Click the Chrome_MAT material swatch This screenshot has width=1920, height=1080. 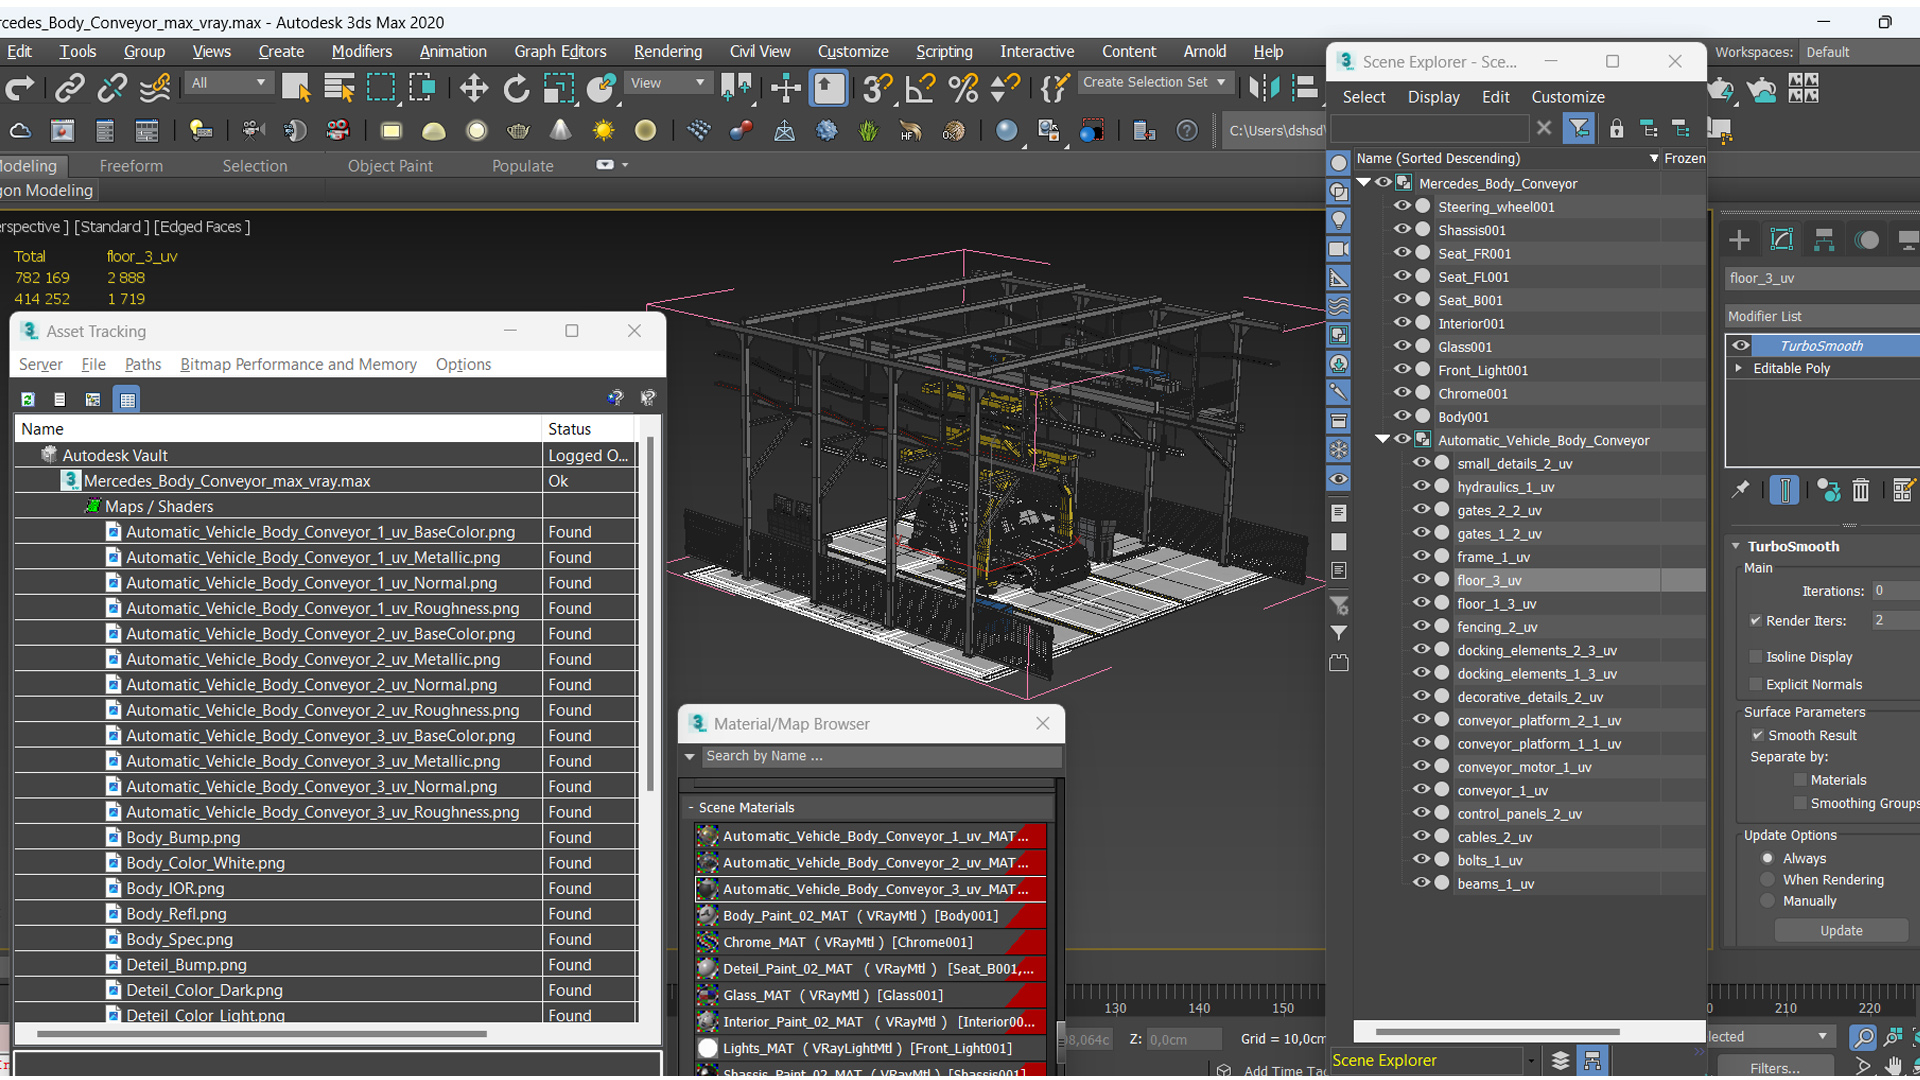(708, 942)
